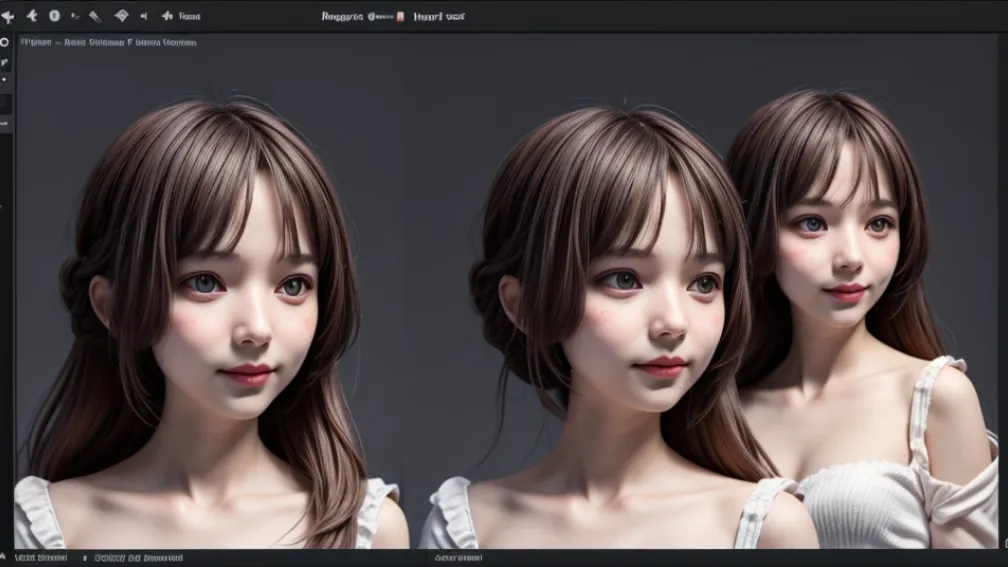The image size is (1008, 567).
Task: Select the left portrait render viewport
Action: click(x=210, y=300)
